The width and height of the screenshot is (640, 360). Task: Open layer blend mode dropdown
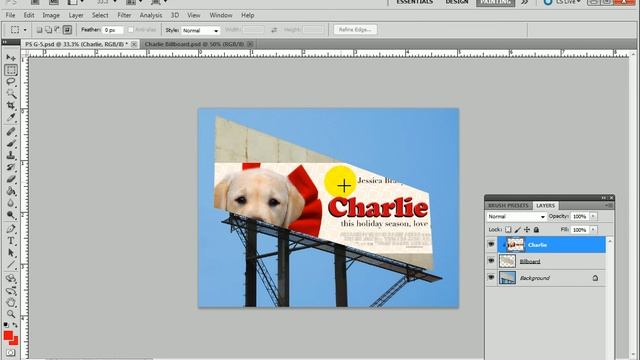(x=516, y=216)
